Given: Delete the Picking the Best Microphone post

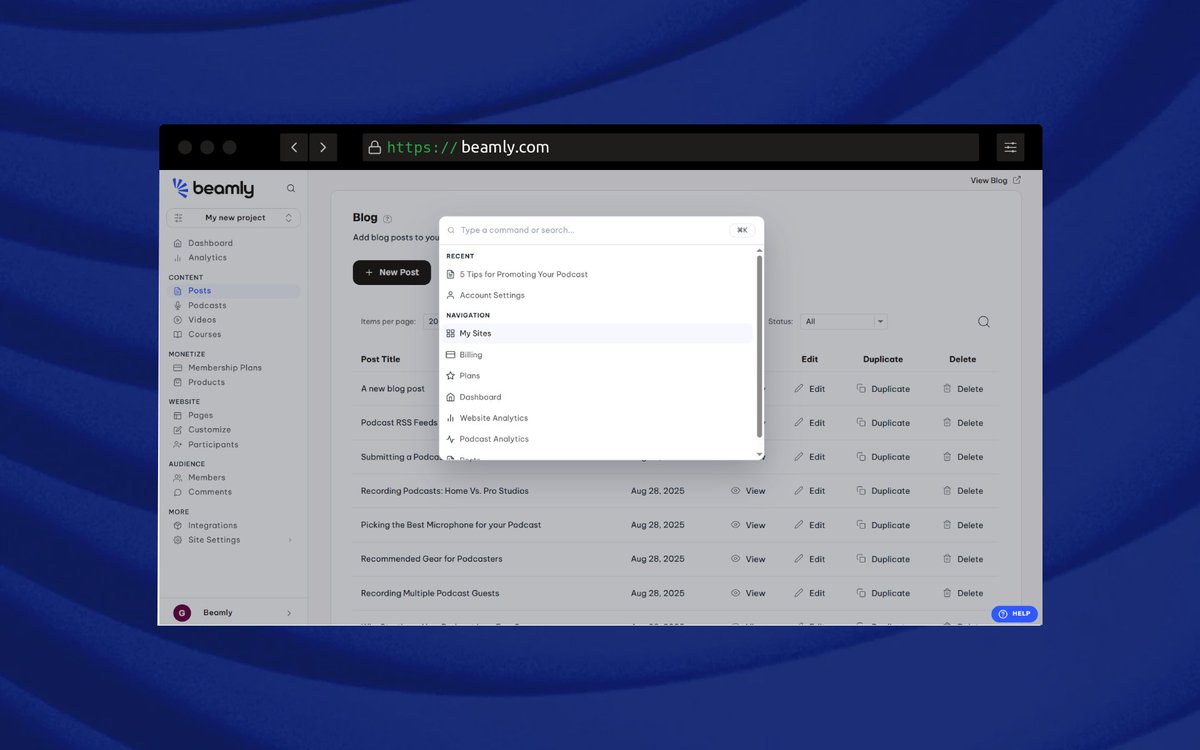Looking at the screenshot, I should [963, 525].
